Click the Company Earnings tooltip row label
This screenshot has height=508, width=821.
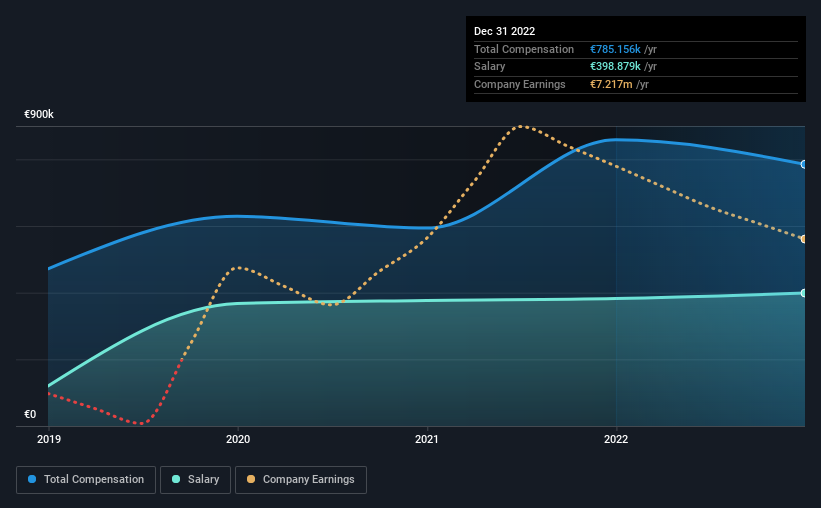[519, 84]
